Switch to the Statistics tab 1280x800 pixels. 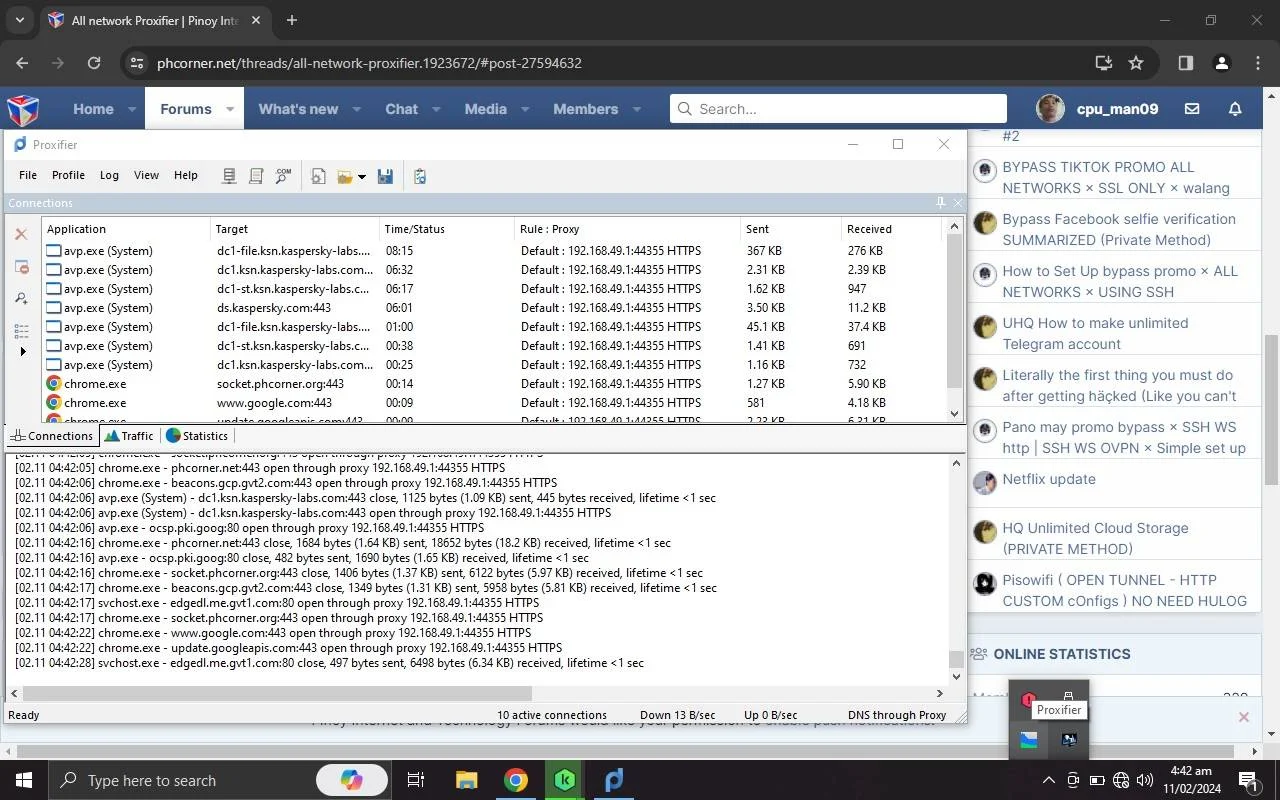coord(197,436)
